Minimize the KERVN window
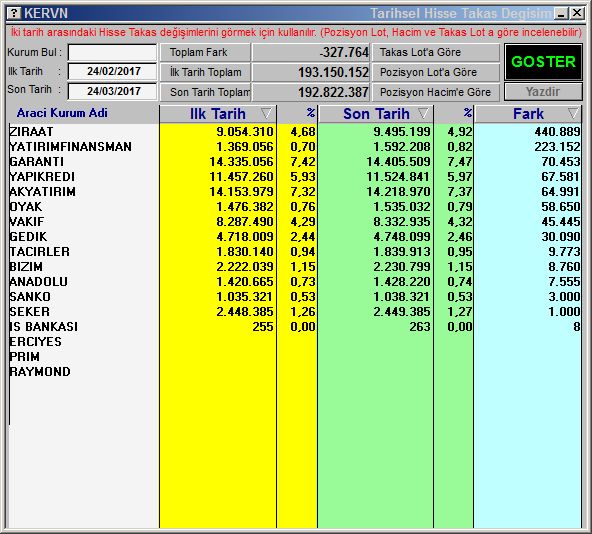The height and width of the screenshot is (534, 592). [561, 14]
